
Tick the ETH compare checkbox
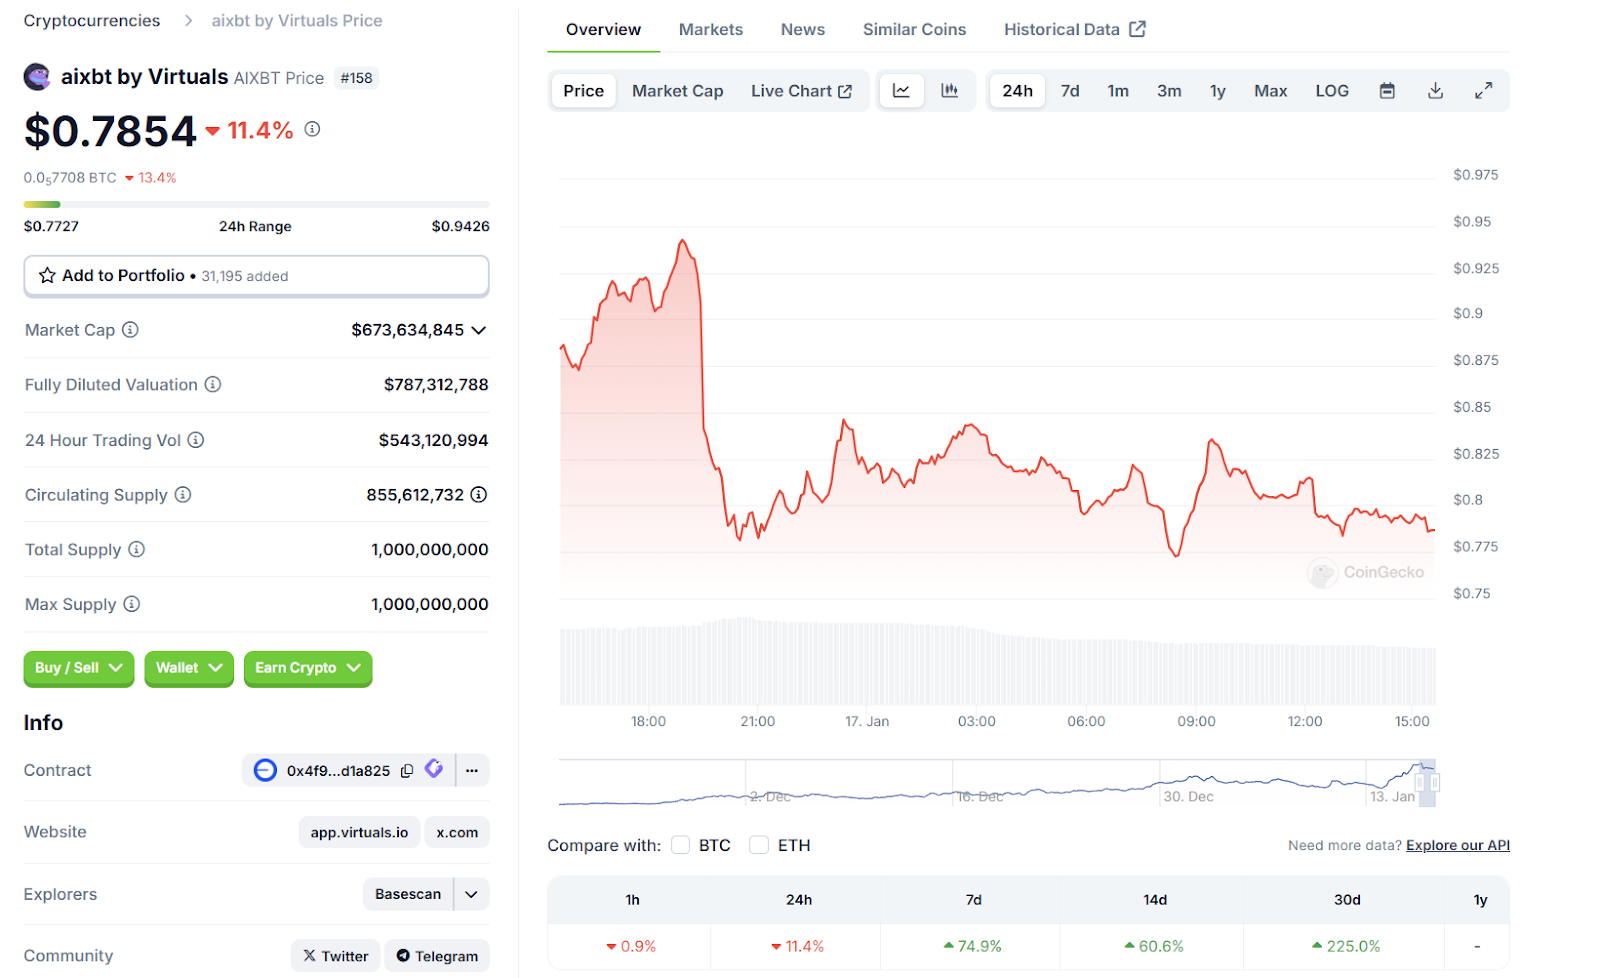(759, 845)
